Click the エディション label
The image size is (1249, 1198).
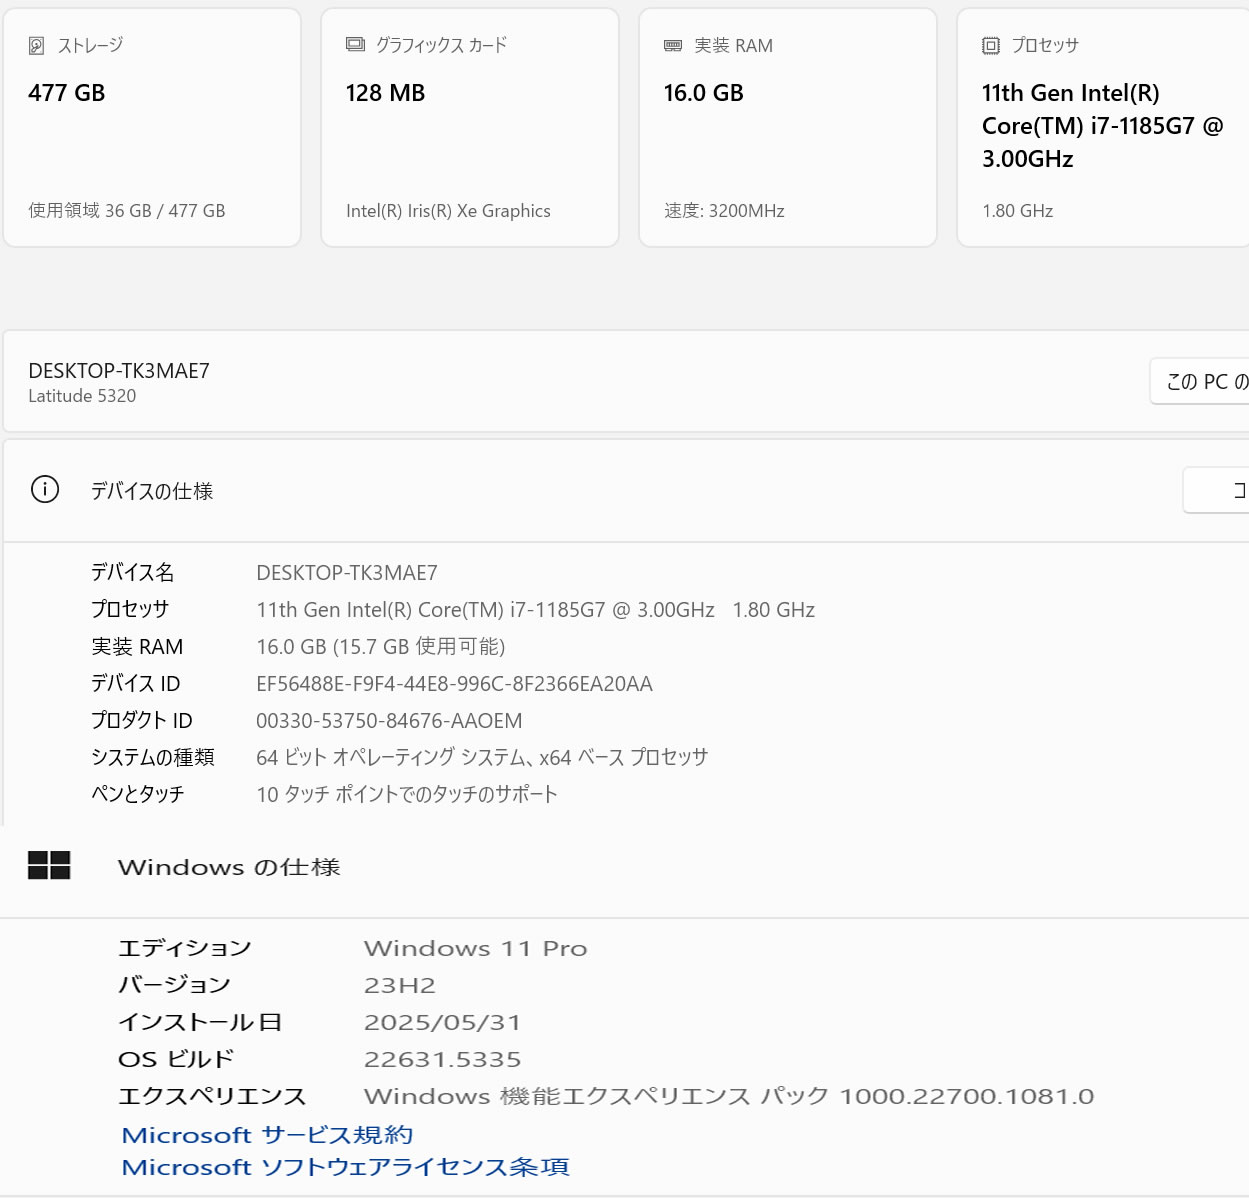pyautogui.click(x=185, y=948)
